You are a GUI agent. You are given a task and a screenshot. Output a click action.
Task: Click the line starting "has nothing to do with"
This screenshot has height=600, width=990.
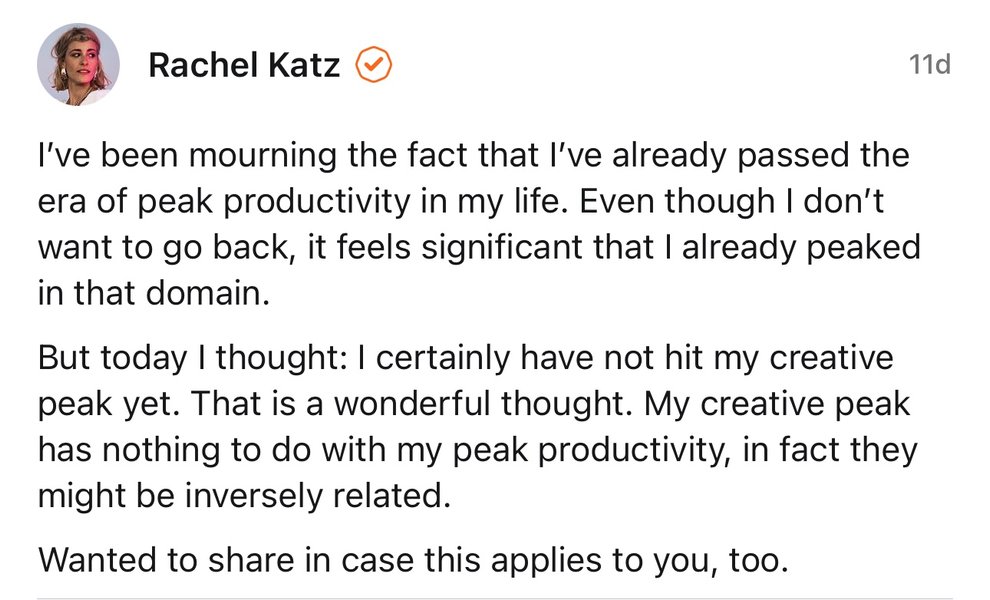(477, 449)
